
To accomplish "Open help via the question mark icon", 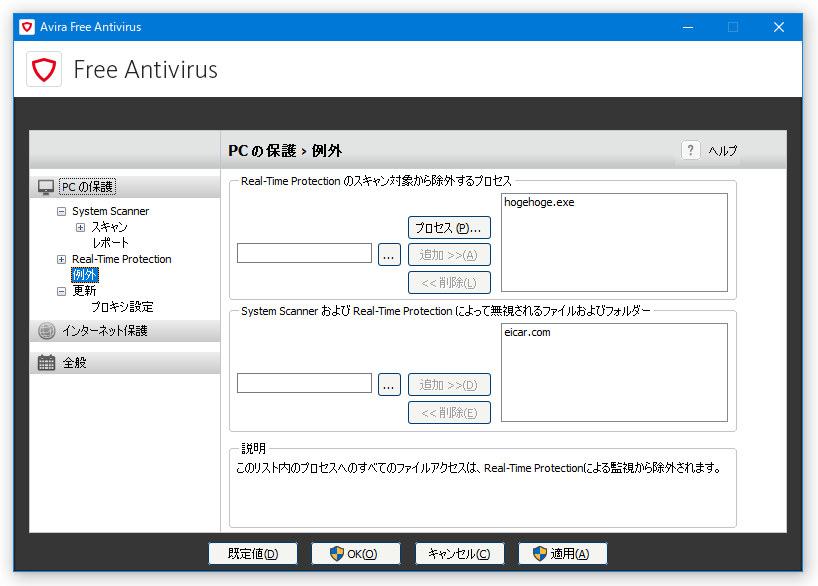I will (690, 150).
